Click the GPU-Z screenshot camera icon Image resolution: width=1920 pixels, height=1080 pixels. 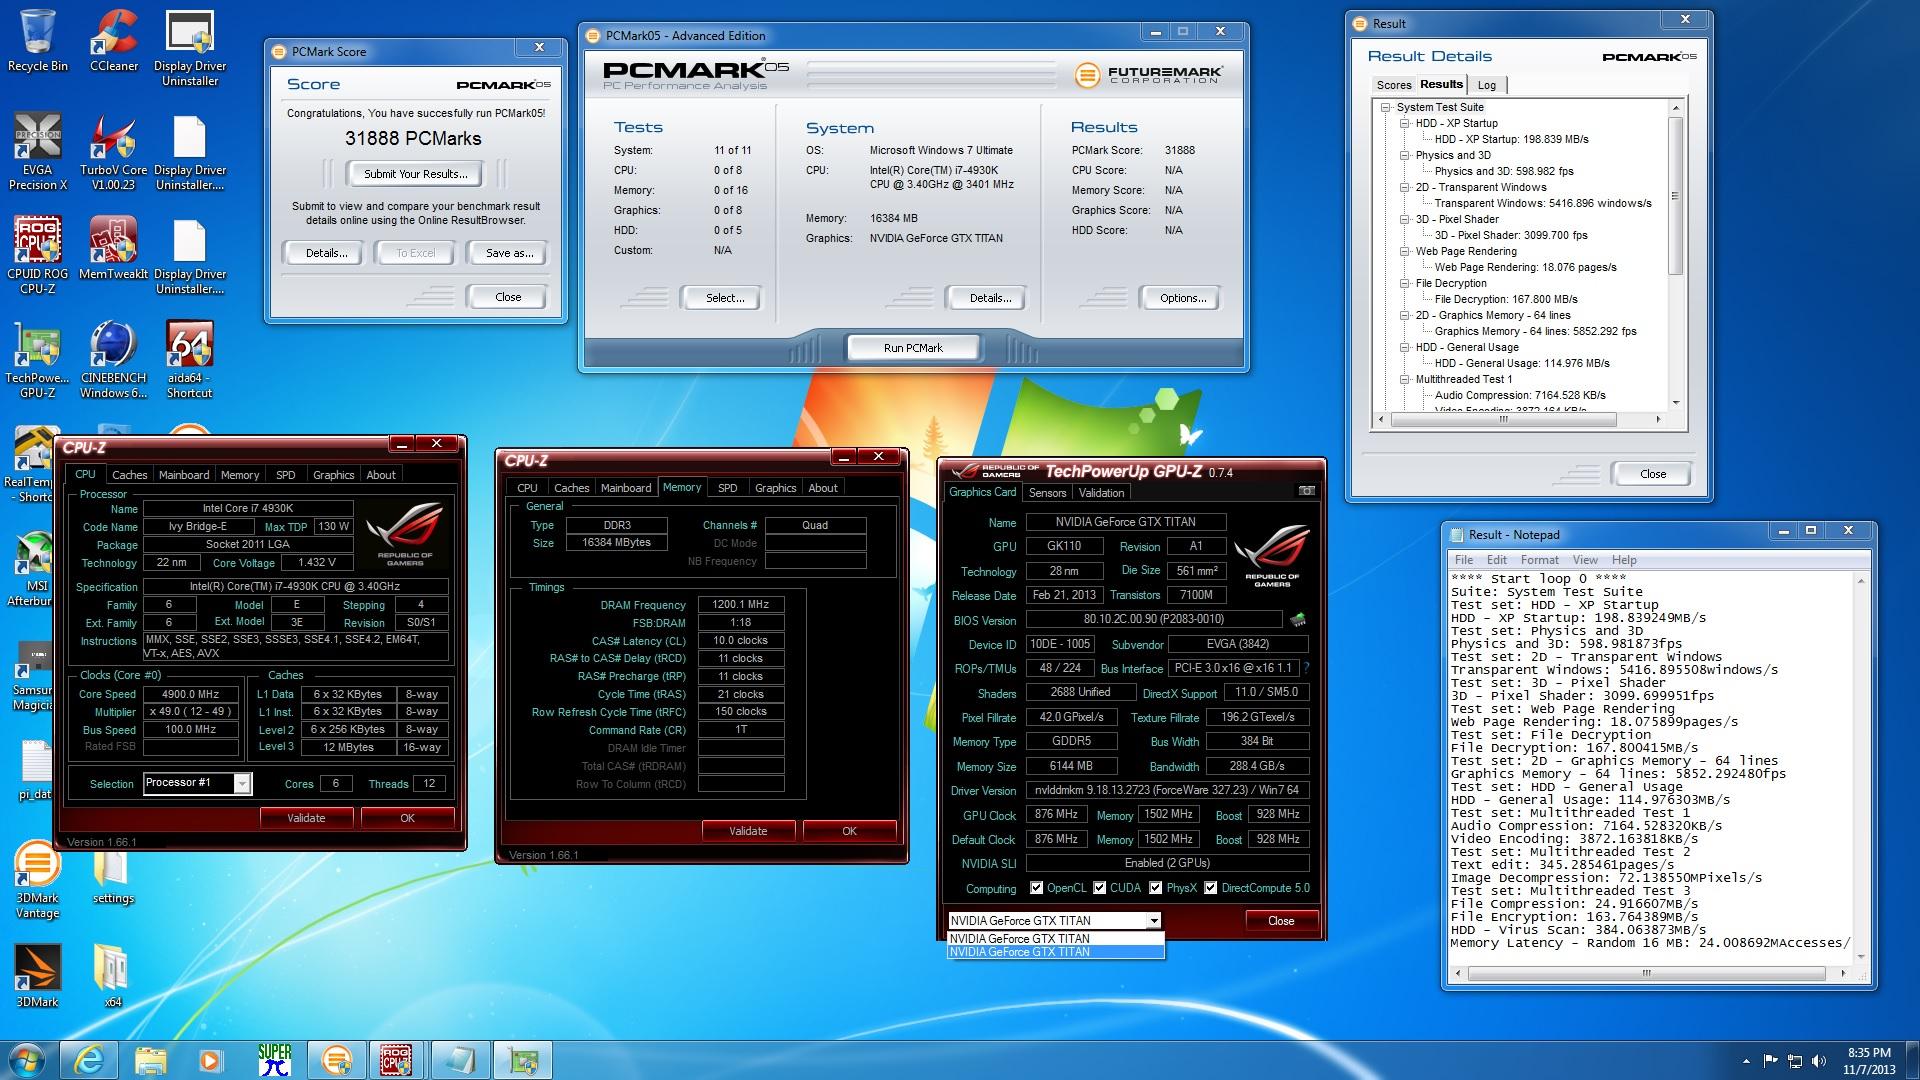1306,491
